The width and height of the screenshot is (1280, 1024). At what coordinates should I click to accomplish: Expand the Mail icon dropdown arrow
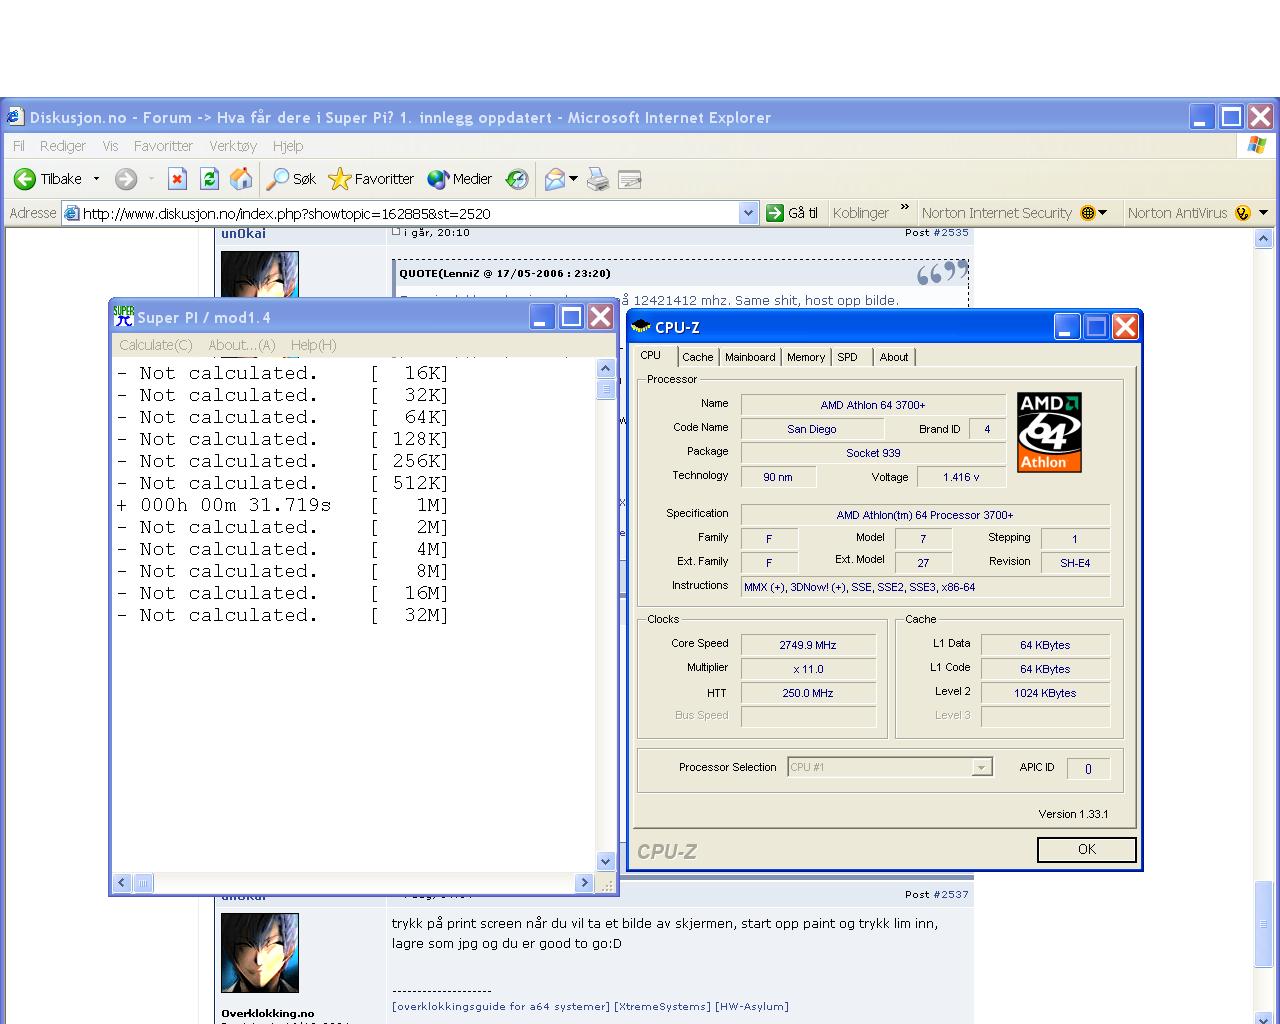(573, 179)
